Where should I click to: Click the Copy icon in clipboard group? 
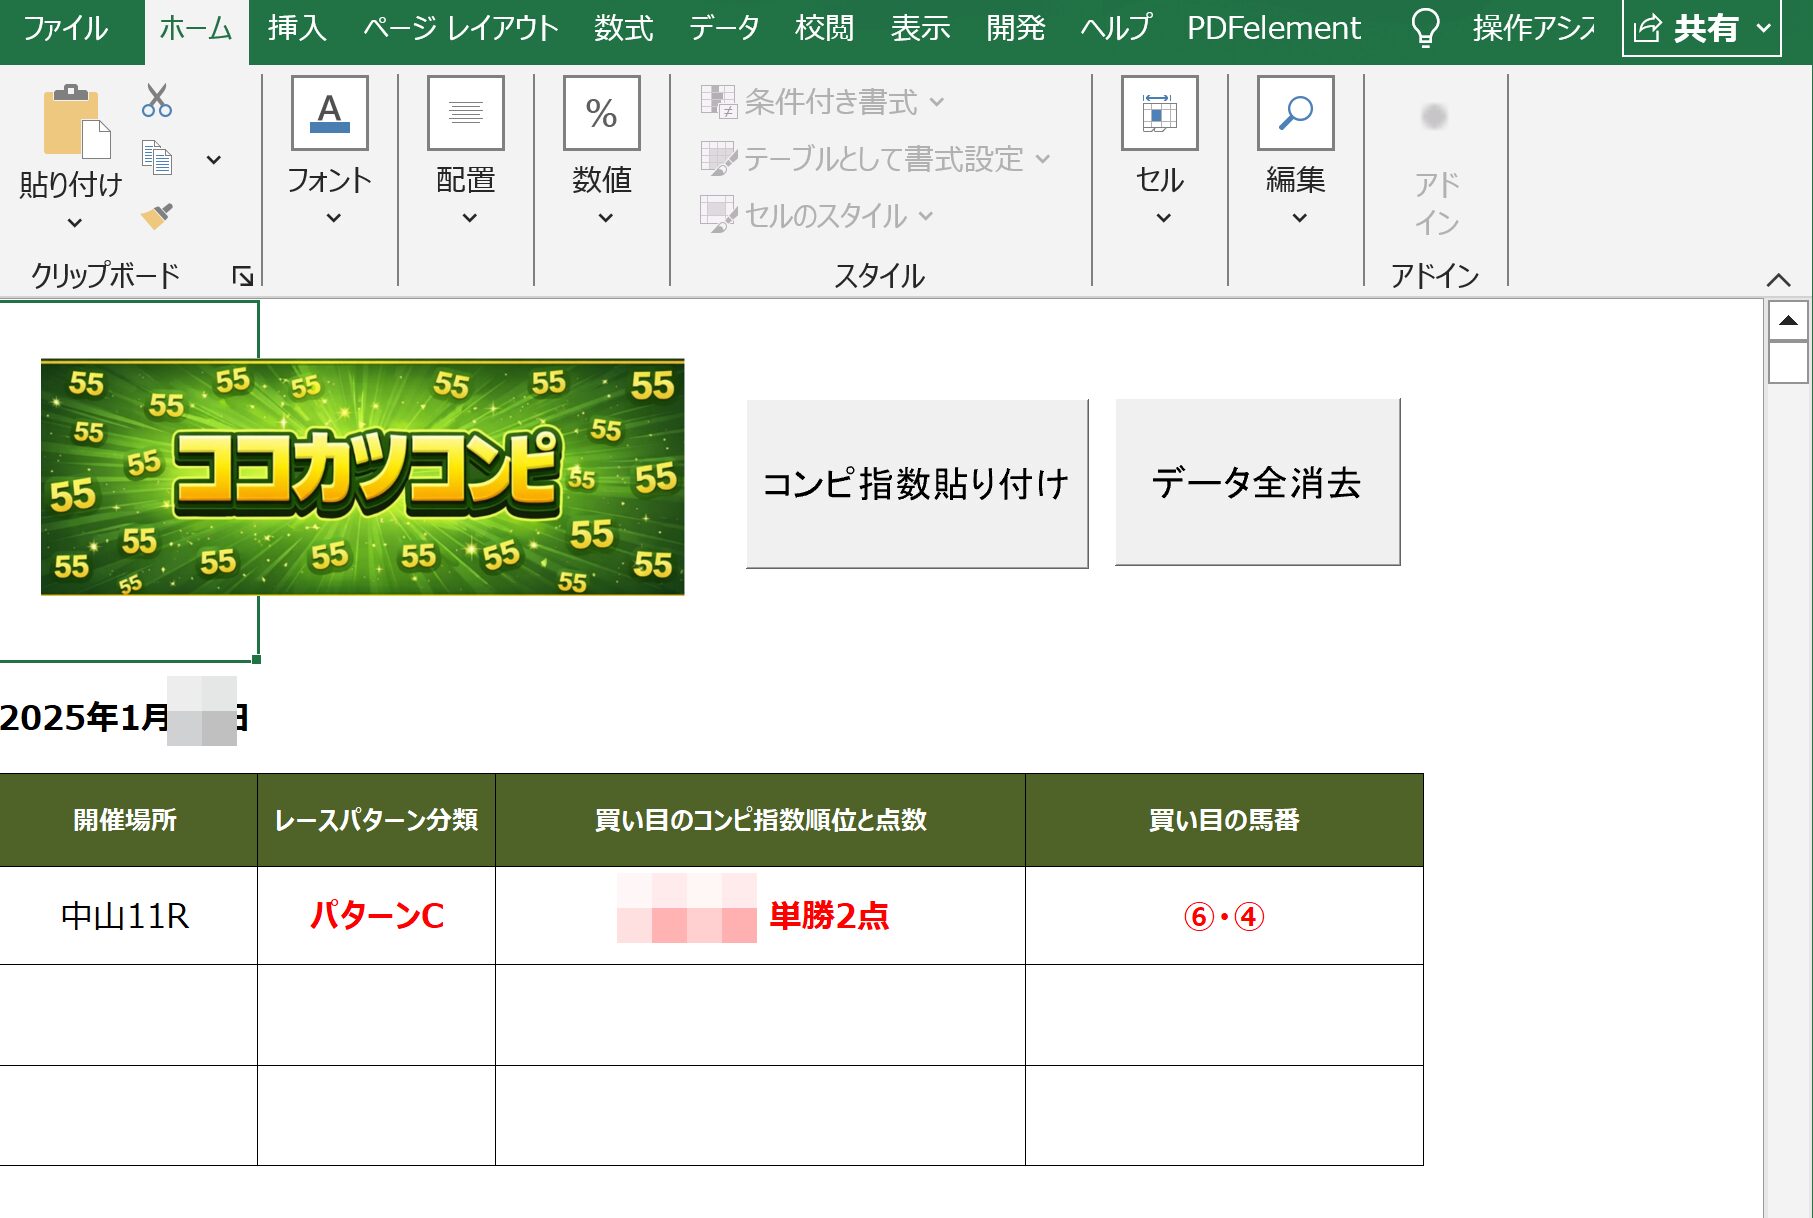click(157, 158)
